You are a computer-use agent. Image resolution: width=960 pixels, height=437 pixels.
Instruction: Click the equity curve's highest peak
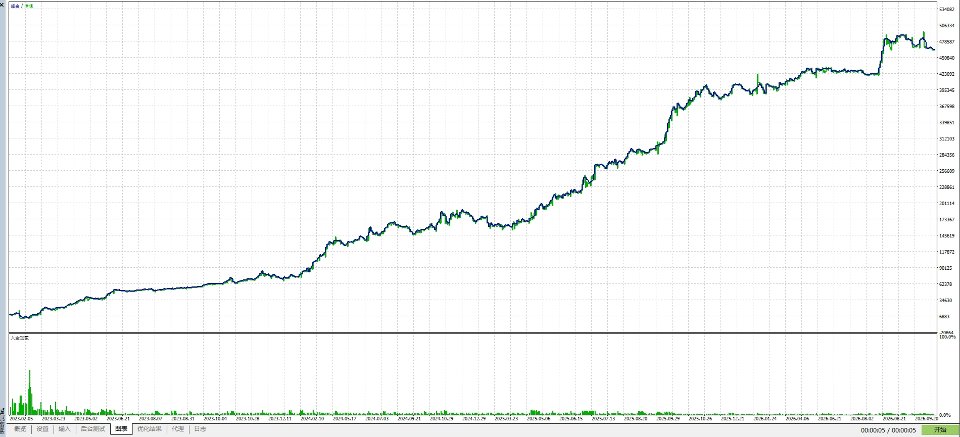pyautogui.click(x=923, y=32)
